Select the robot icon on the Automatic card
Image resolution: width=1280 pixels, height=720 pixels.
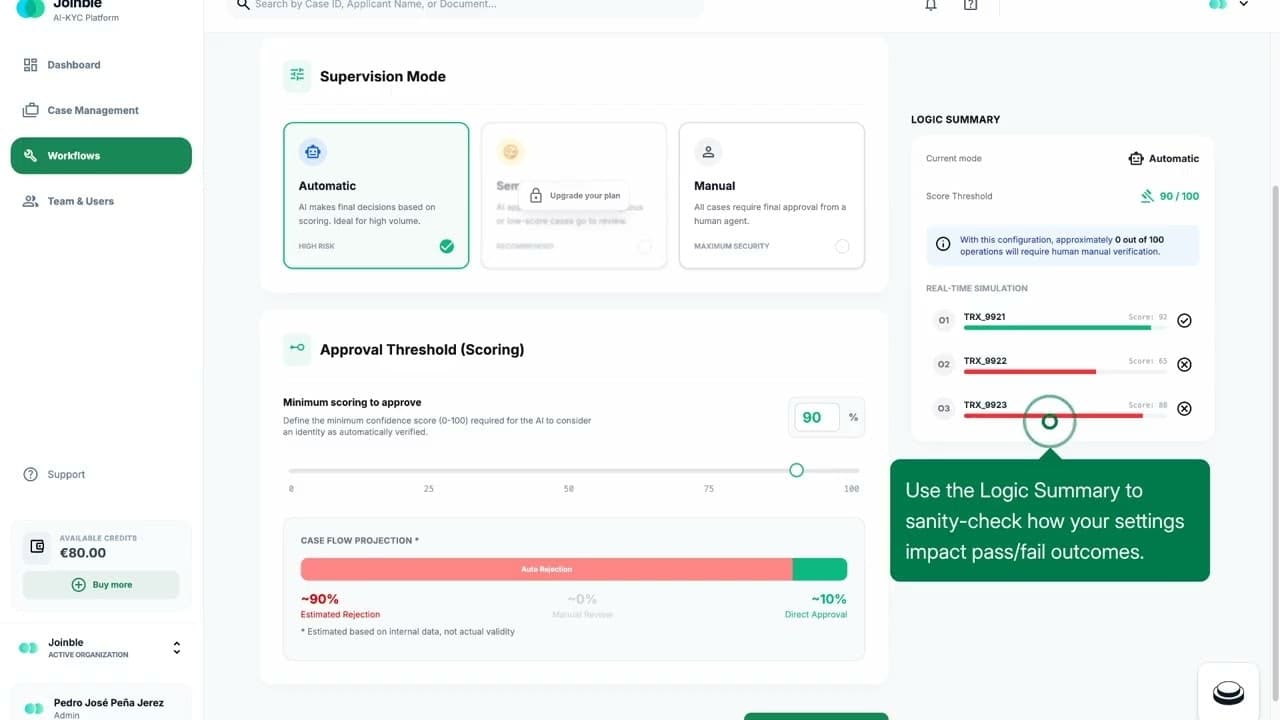pos(313,150)
